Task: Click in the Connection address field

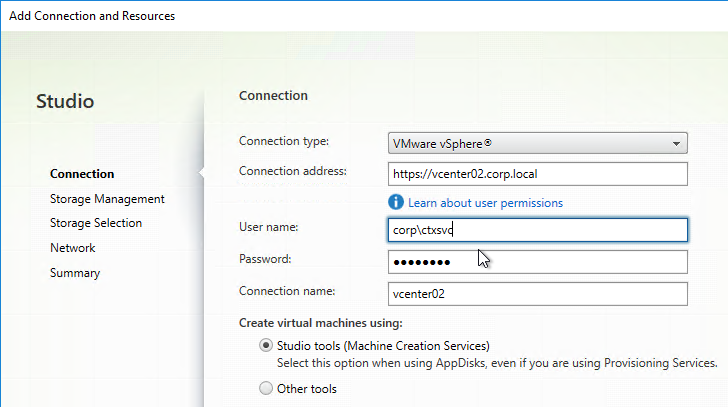Action: tap(538, 174)
